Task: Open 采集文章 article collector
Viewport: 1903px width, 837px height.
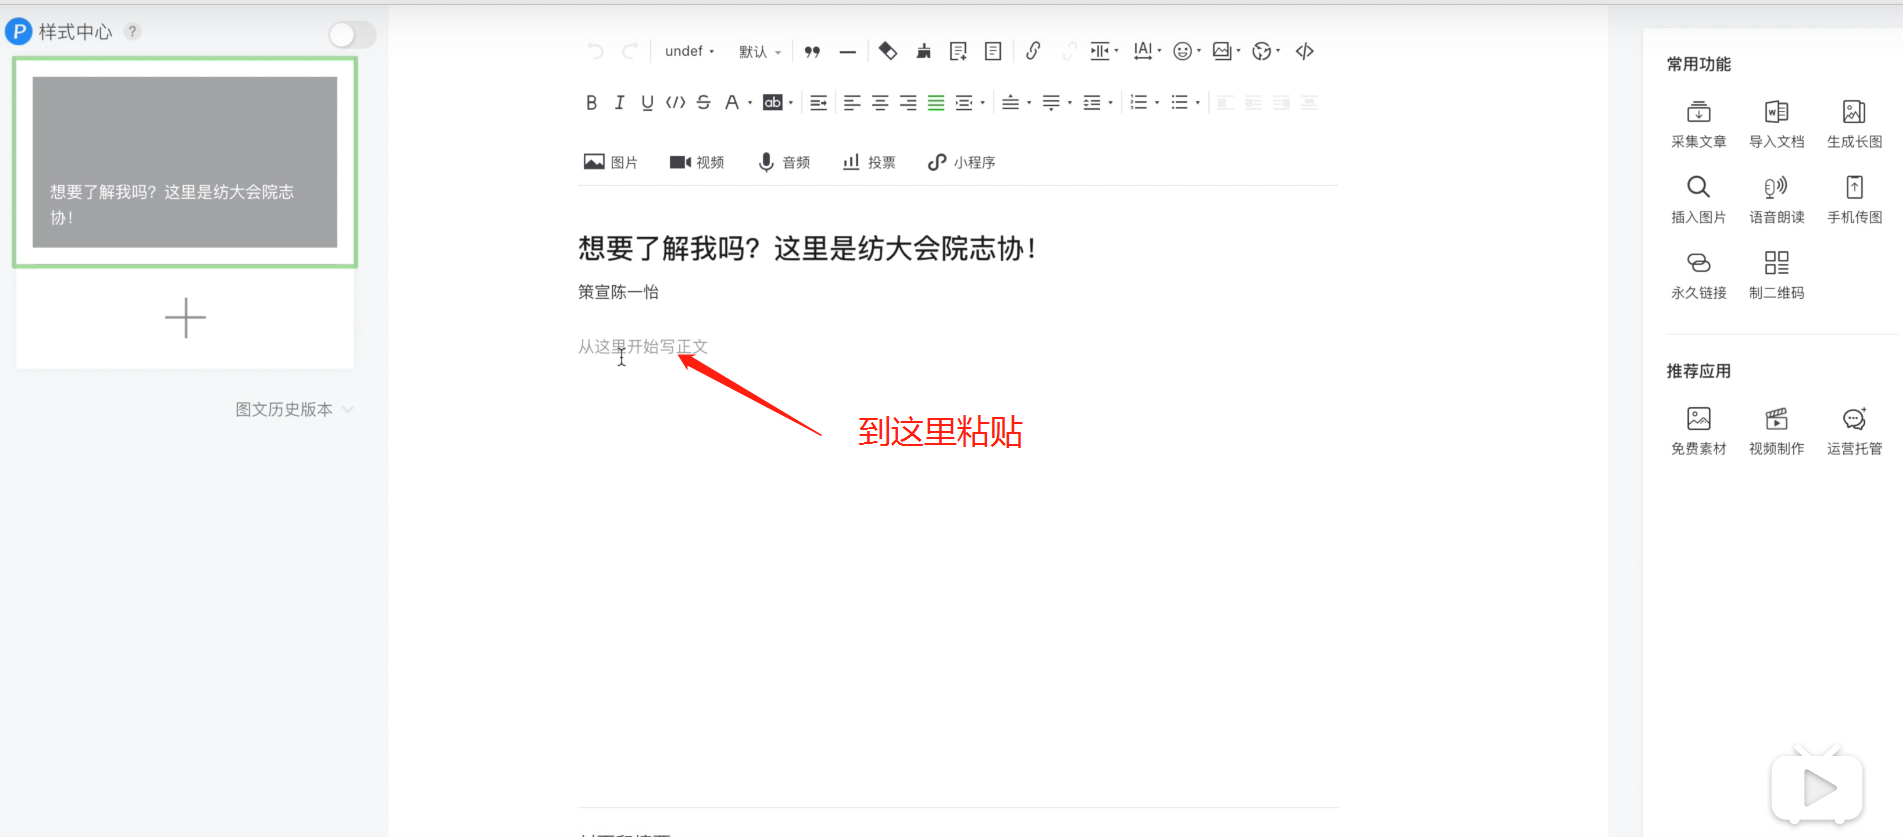Action: 1699,124
